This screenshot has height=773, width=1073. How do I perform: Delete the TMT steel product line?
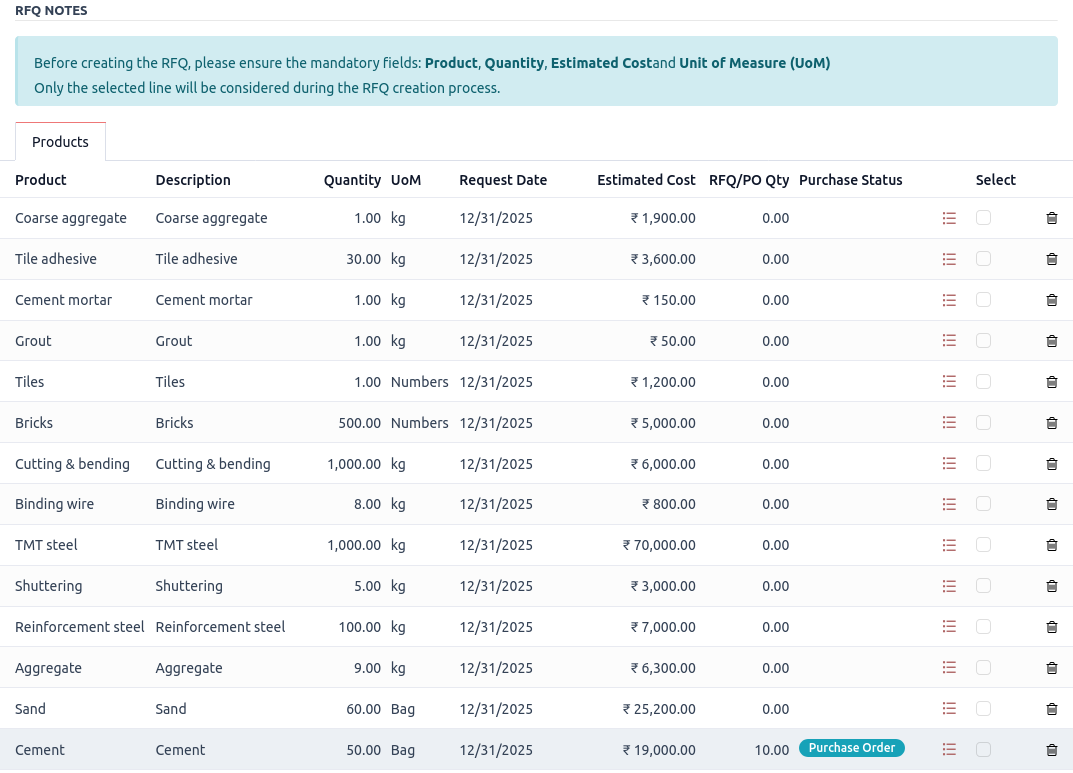[x=1051, y=546]
